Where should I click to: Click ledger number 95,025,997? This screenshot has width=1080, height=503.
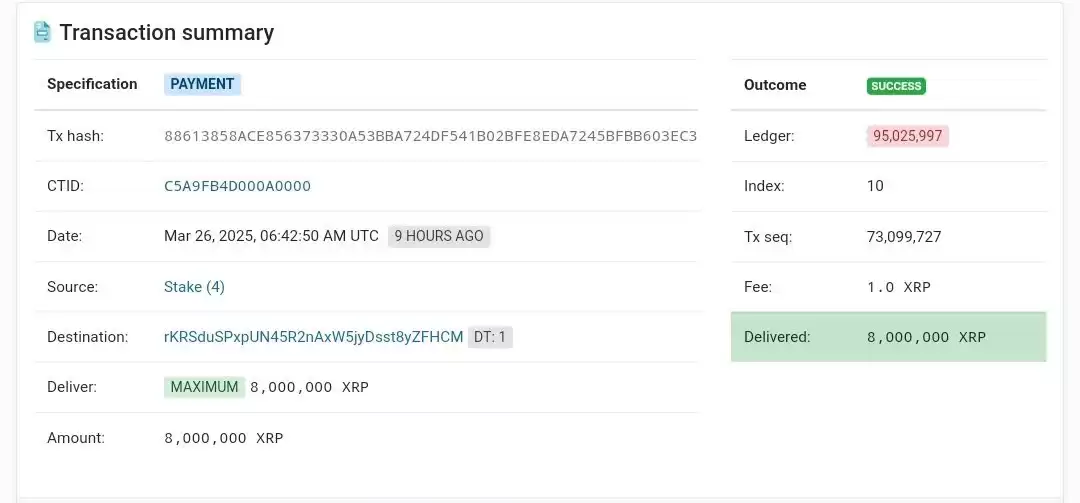click(907, 136)
